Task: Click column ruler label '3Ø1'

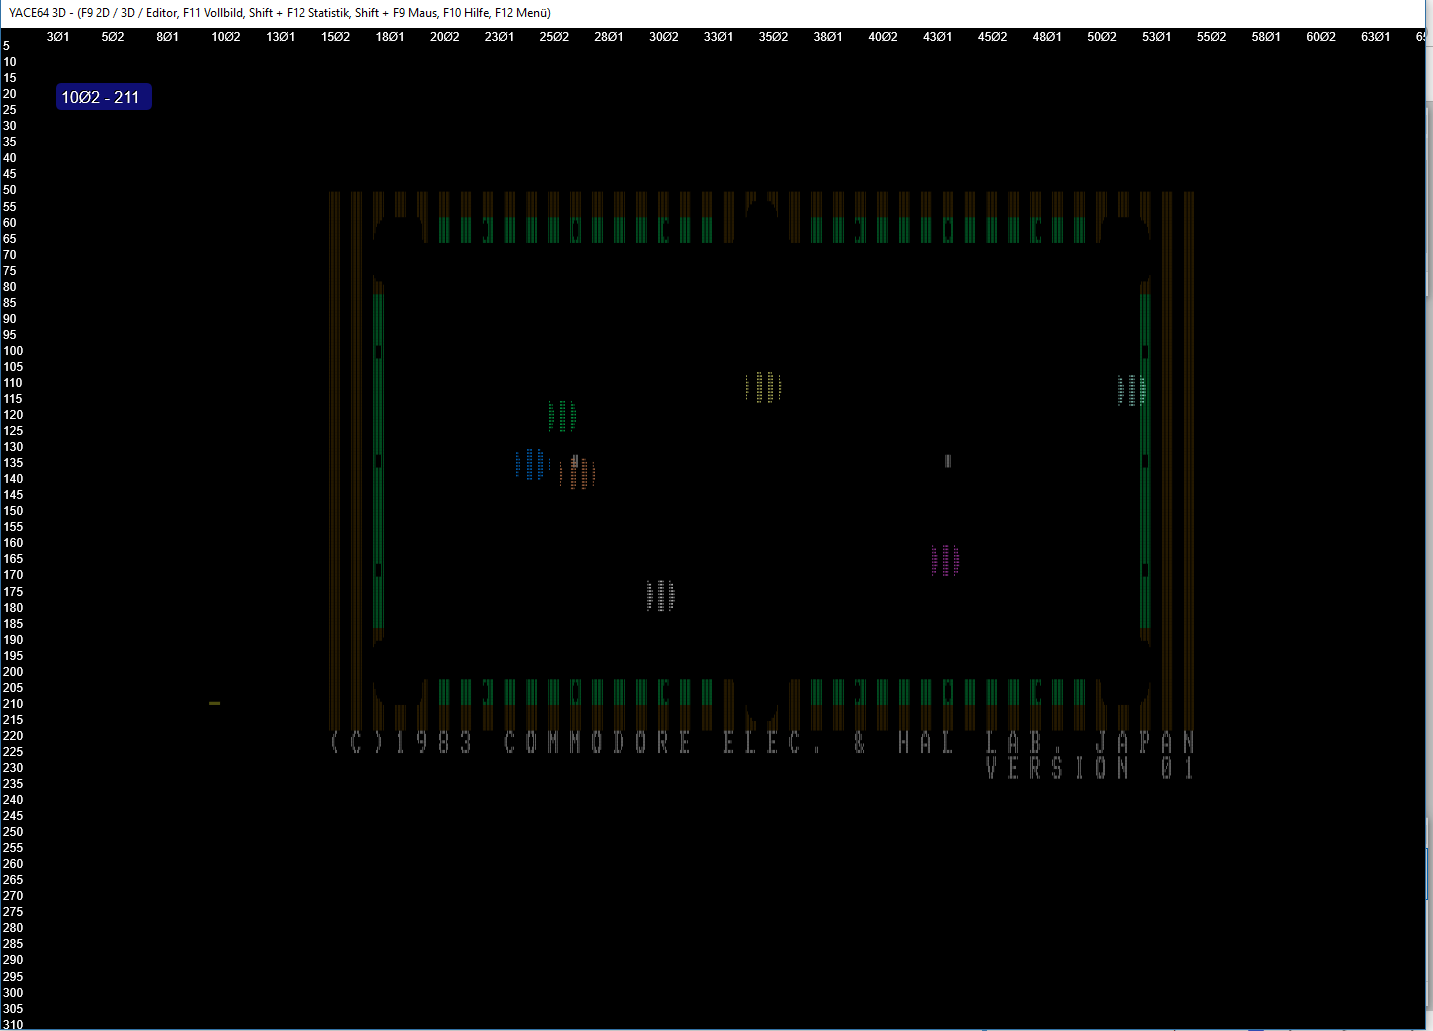Action: pos(58,37)
